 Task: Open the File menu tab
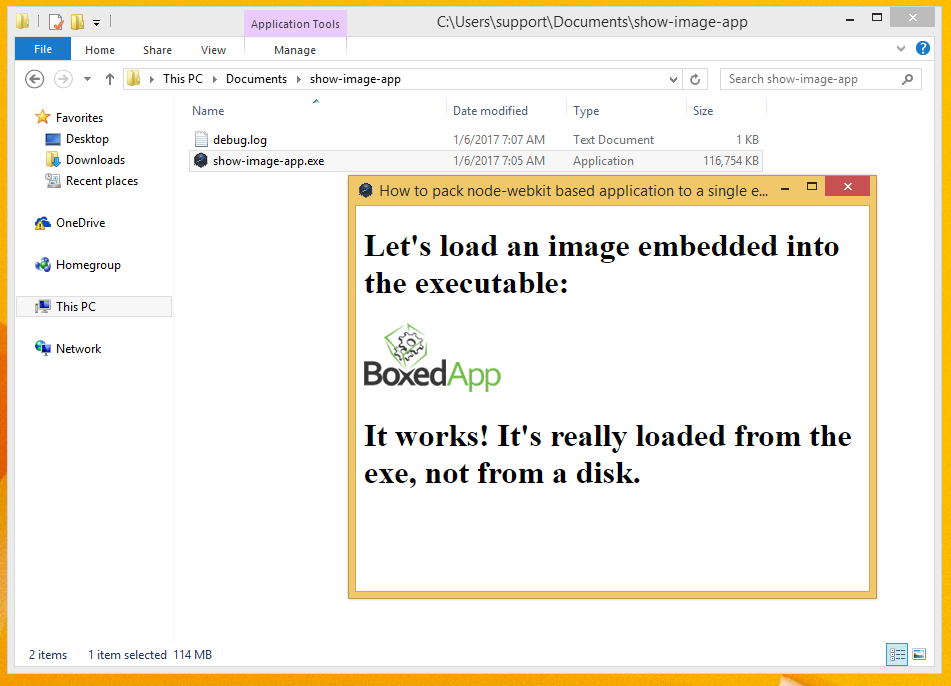43,50
